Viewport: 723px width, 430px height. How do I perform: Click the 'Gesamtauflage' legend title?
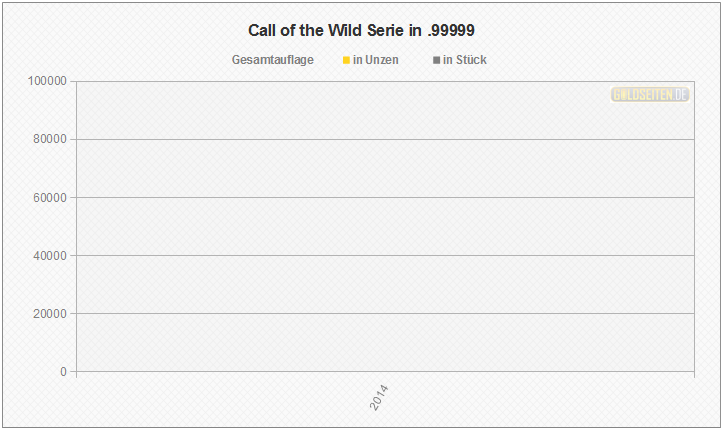tap(272, 60)
